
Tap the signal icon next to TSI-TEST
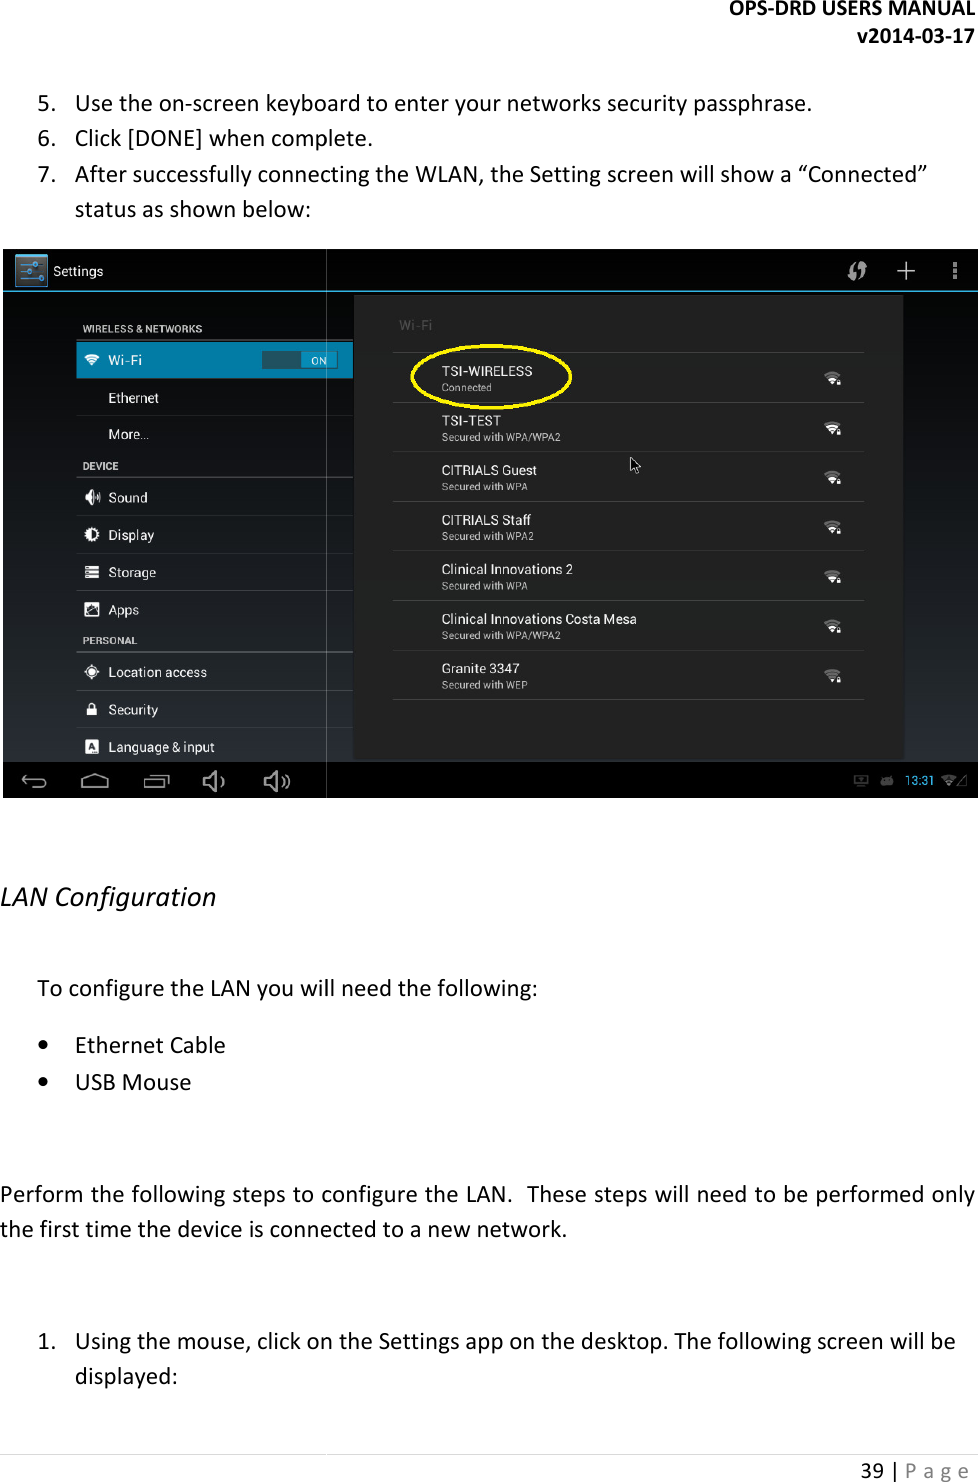click(832, 427)
